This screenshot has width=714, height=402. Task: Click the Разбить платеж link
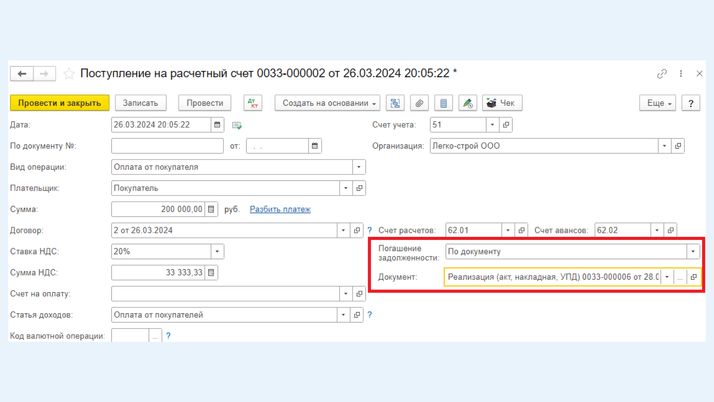click(280, 210)
